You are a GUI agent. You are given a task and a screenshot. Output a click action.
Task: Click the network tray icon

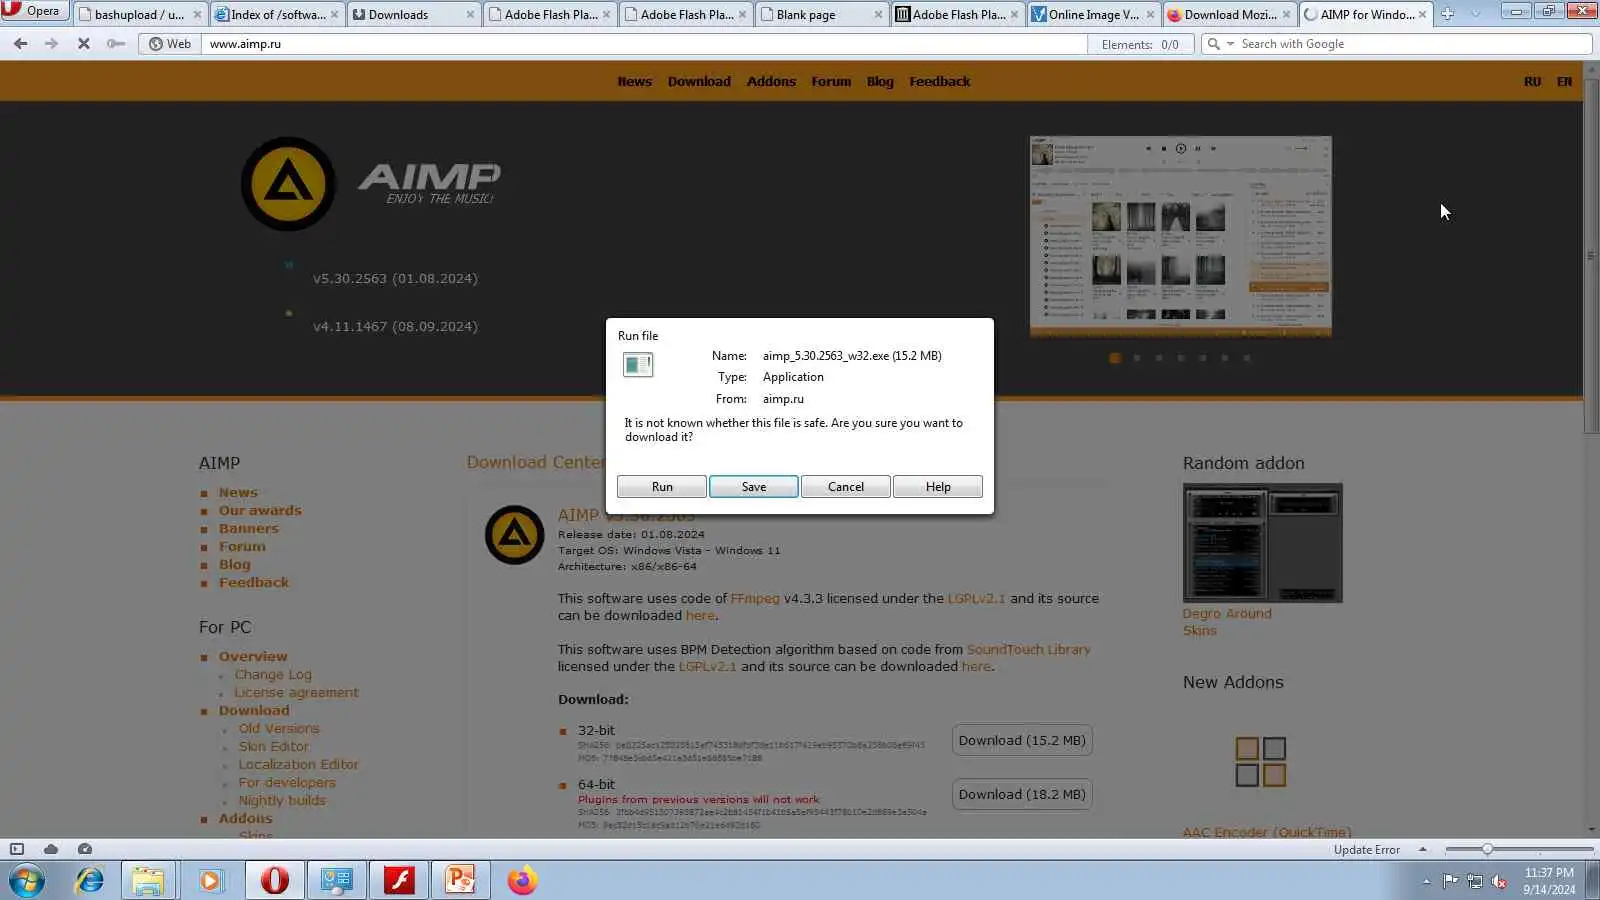pyautogui.click(x=1475, y=881)
